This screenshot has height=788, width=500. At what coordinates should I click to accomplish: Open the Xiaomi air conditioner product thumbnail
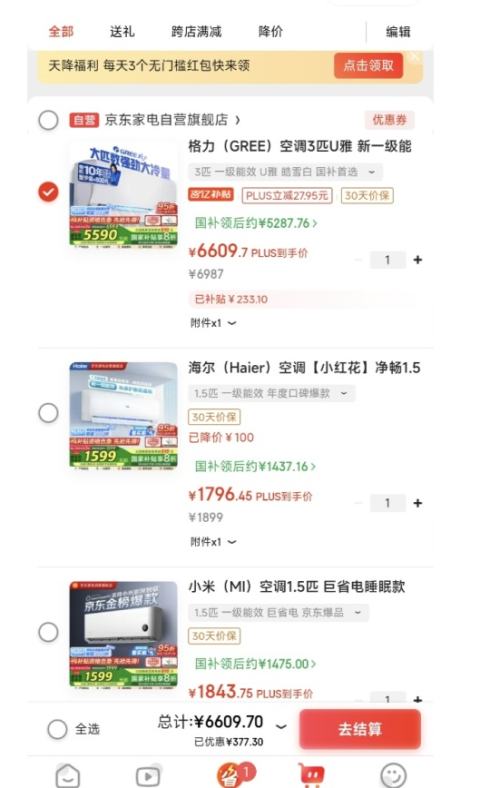(124, 634)
